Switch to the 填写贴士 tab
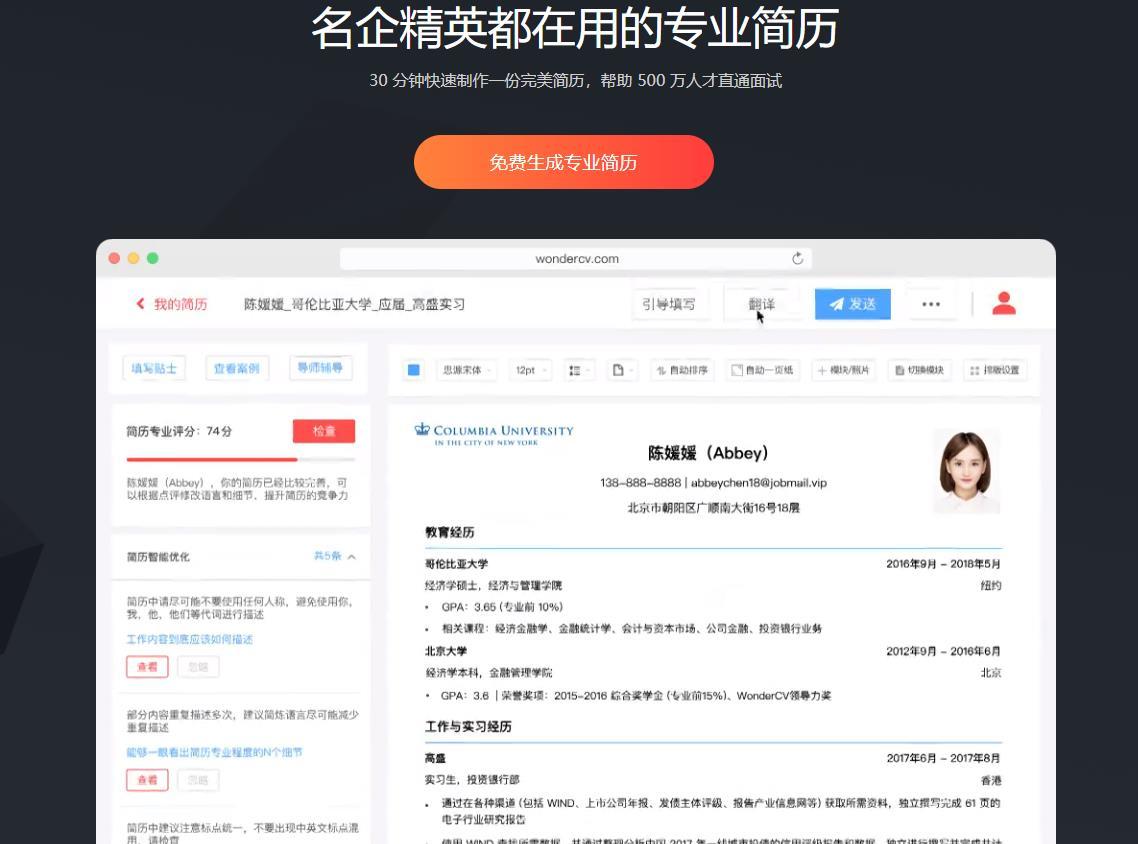Screen dimensions: 1138x844 (x=154, y=369)
